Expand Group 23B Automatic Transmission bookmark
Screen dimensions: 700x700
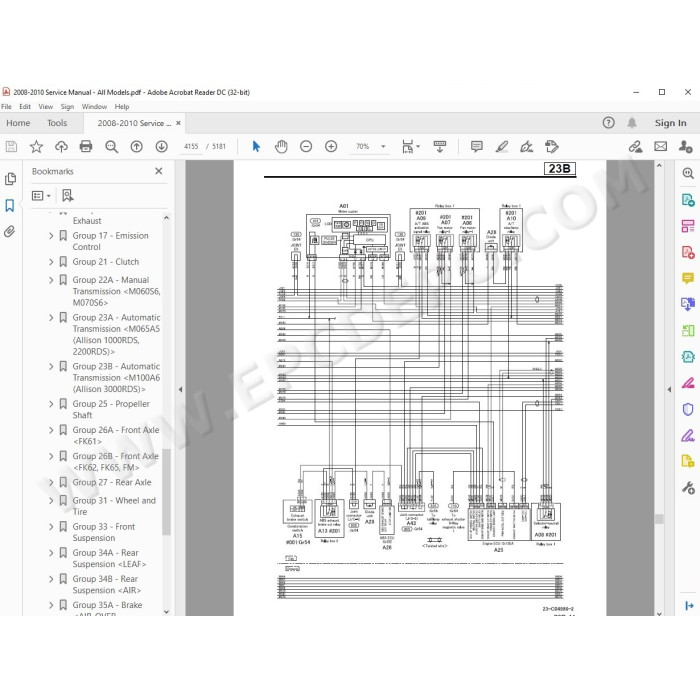(51, 367)
